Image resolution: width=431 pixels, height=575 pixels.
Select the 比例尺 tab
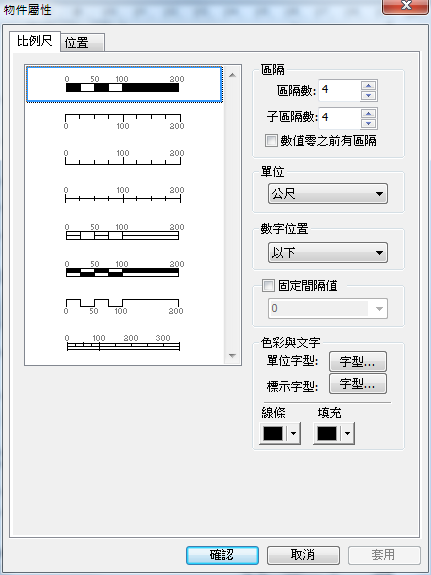click(34, 41)
